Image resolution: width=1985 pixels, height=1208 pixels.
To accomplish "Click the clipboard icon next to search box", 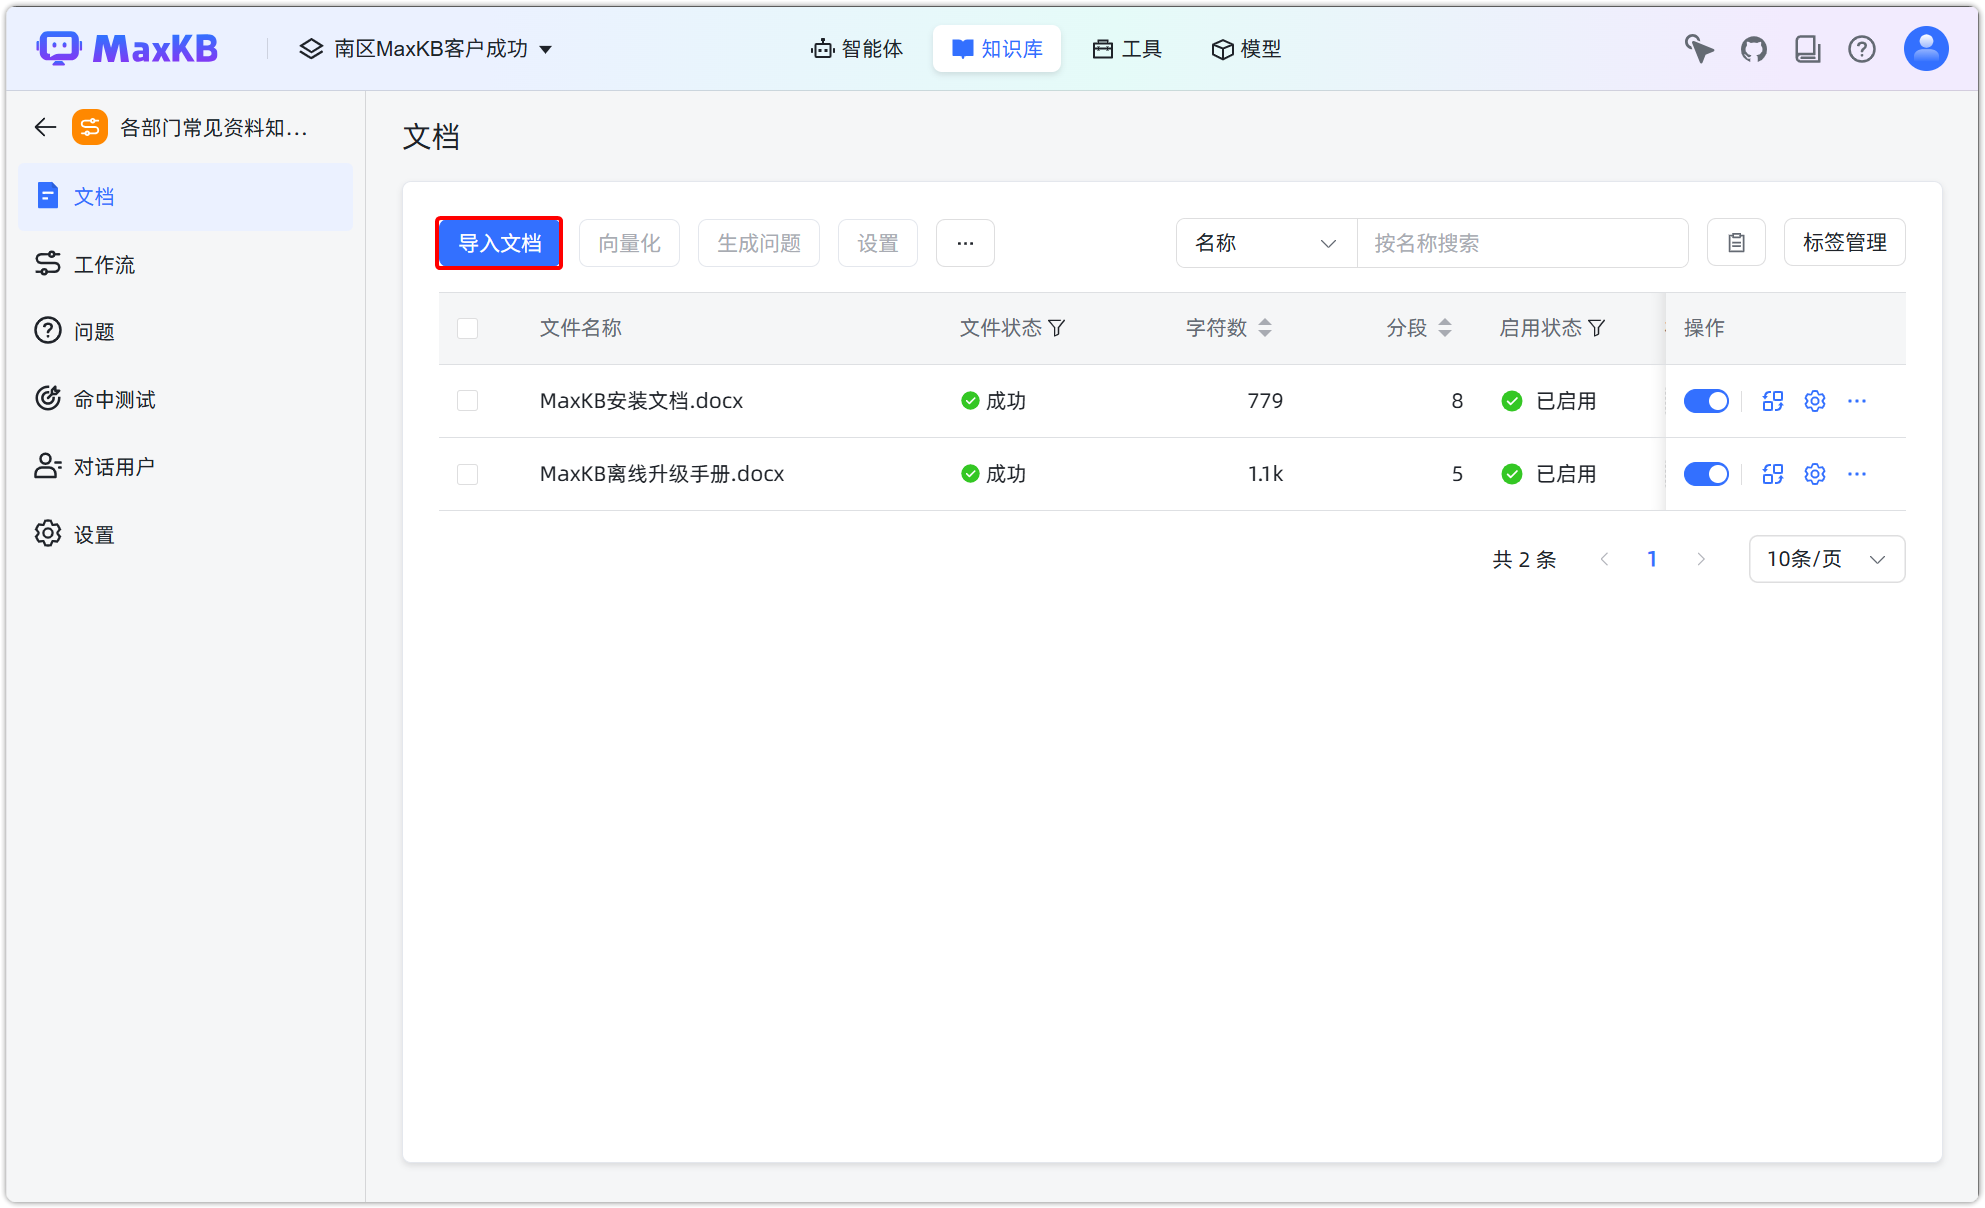I will (1736, 242).
